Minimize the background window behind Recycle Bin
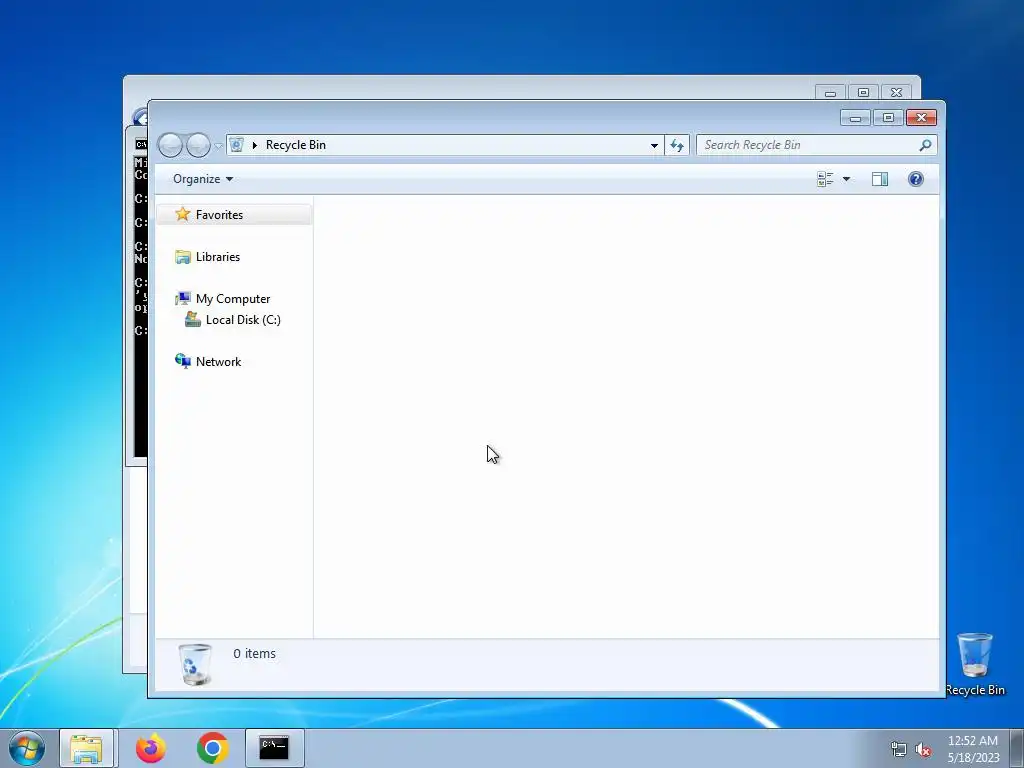 (x=830, y=93)
